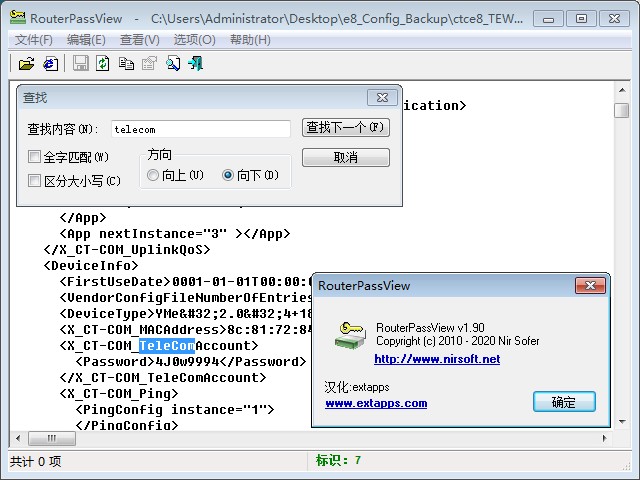Open the 帮助(H) menu
The image size is (640, 480).
coord(250,40)
